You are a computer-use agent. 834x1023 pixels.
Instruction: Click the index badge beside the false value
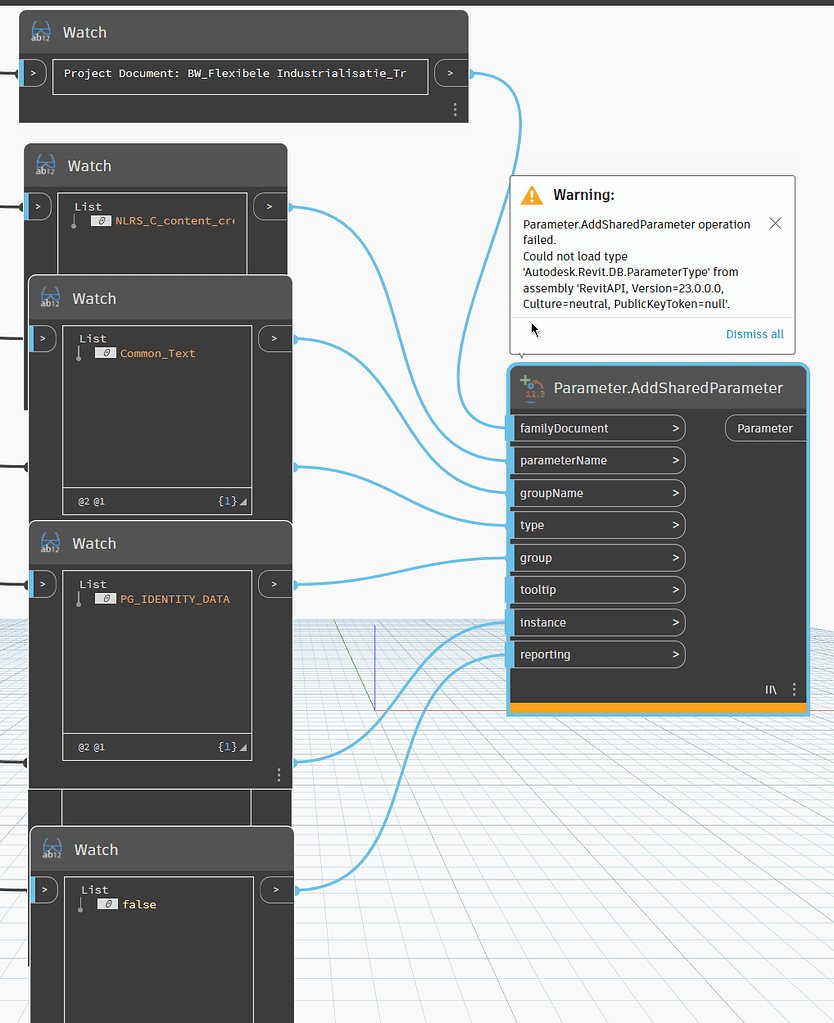[x=110, y=904]
